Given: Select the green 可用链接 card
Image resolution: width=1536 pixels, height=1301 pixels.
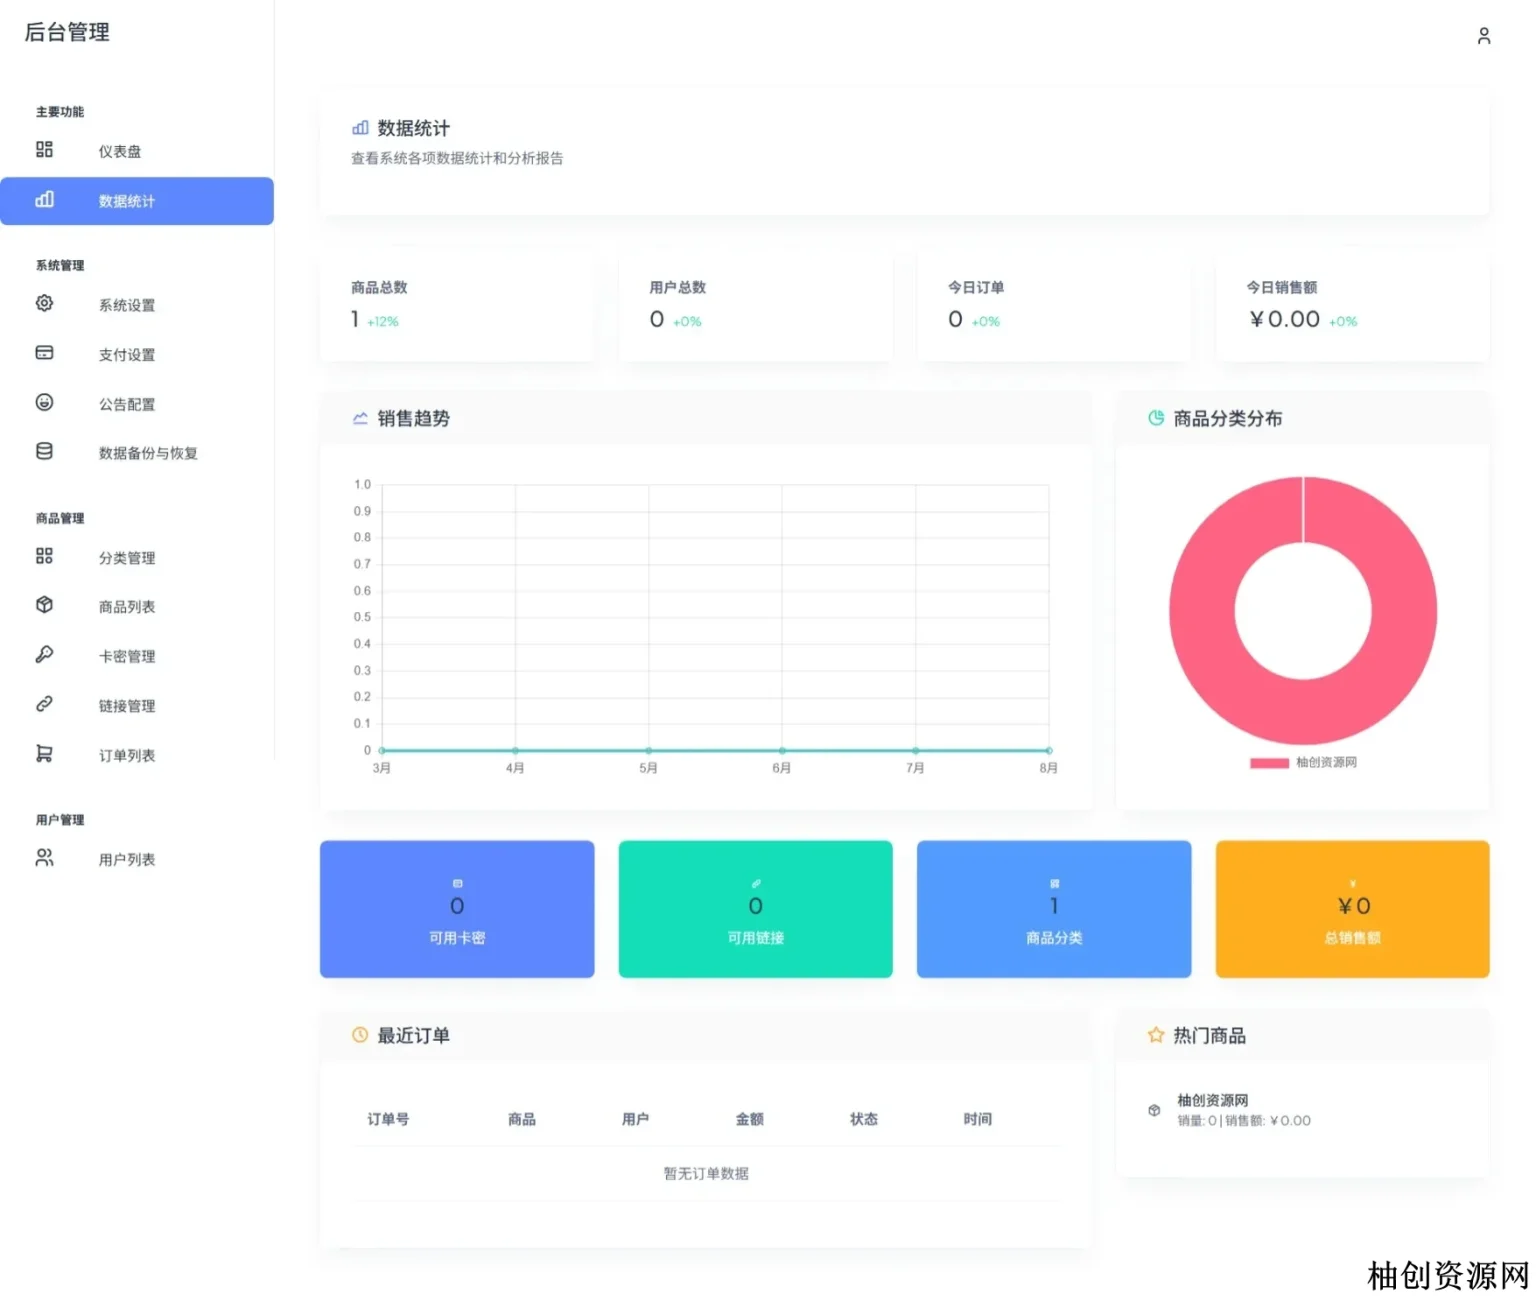Looking at the screenshot, I should (x=755, y=909).
